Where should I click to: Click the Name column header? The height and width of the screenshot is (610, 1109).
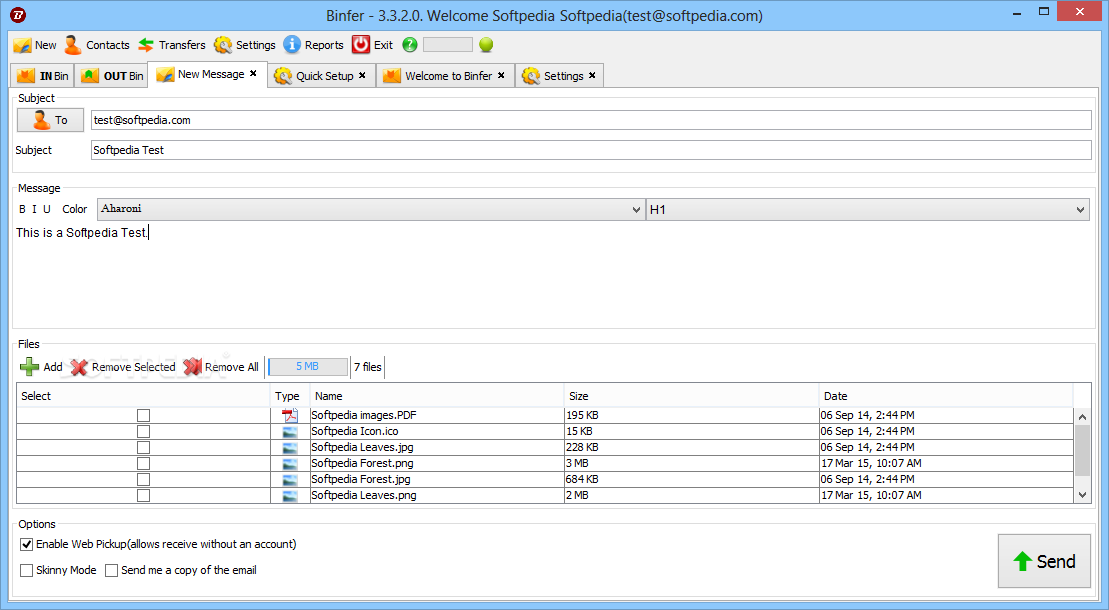437,396
